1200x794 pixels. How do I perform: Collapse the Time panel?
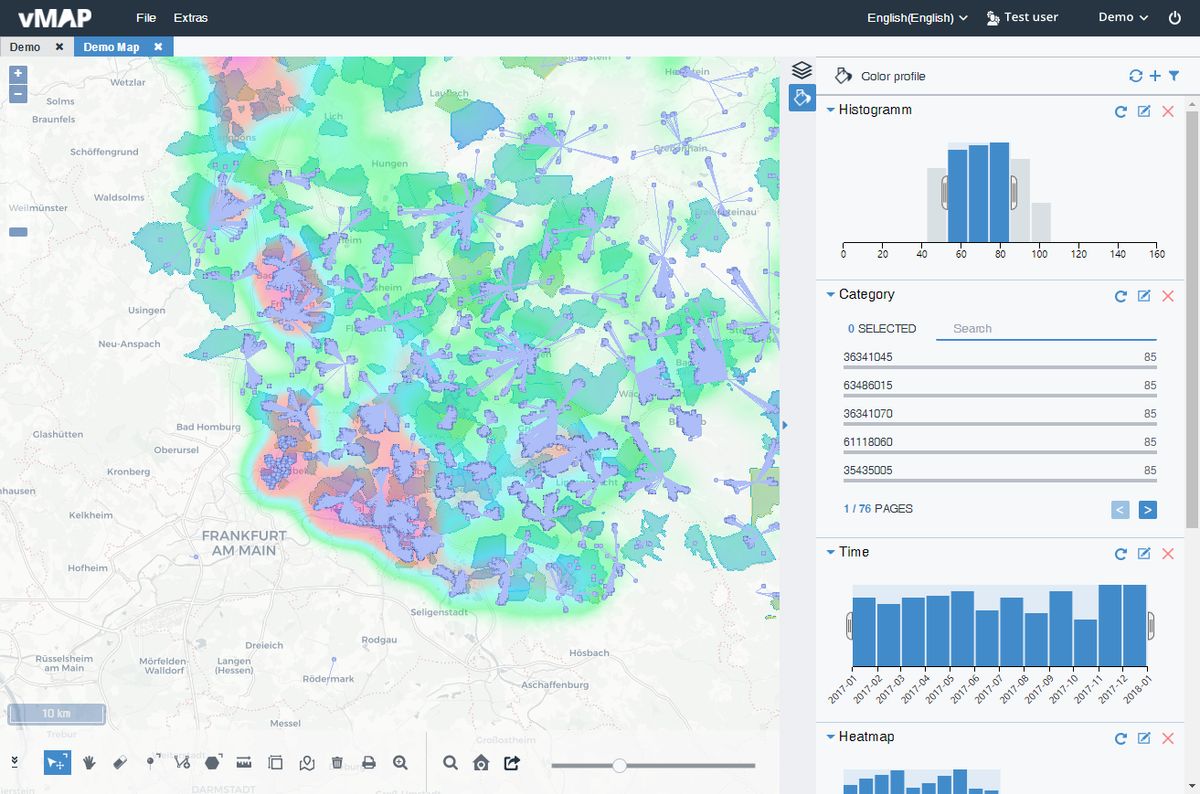830,552
